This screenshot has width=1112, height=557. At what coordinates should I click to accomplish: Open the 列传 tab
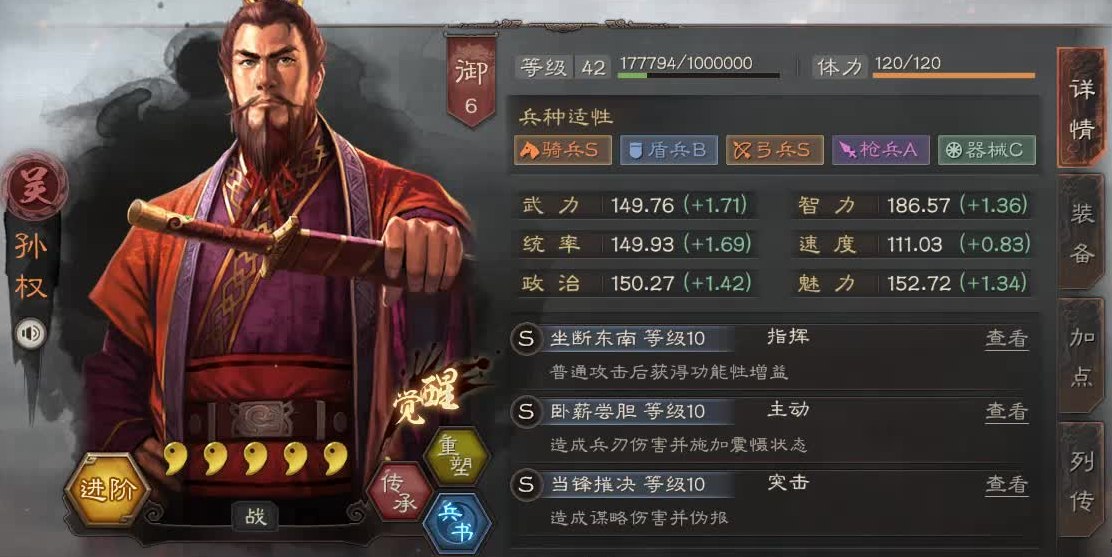point(1082,481)
